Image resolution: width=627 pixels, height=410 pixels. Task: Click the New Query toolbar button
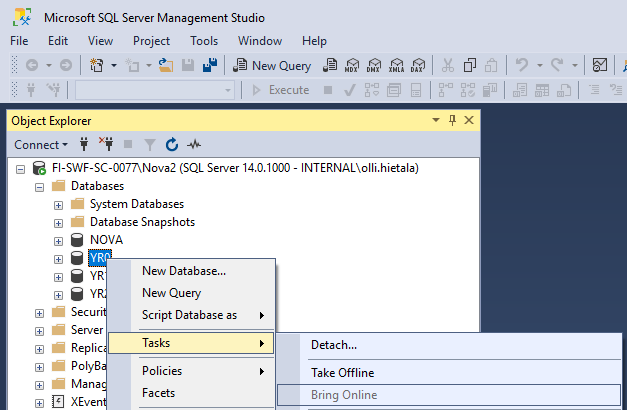coord(272,65)
